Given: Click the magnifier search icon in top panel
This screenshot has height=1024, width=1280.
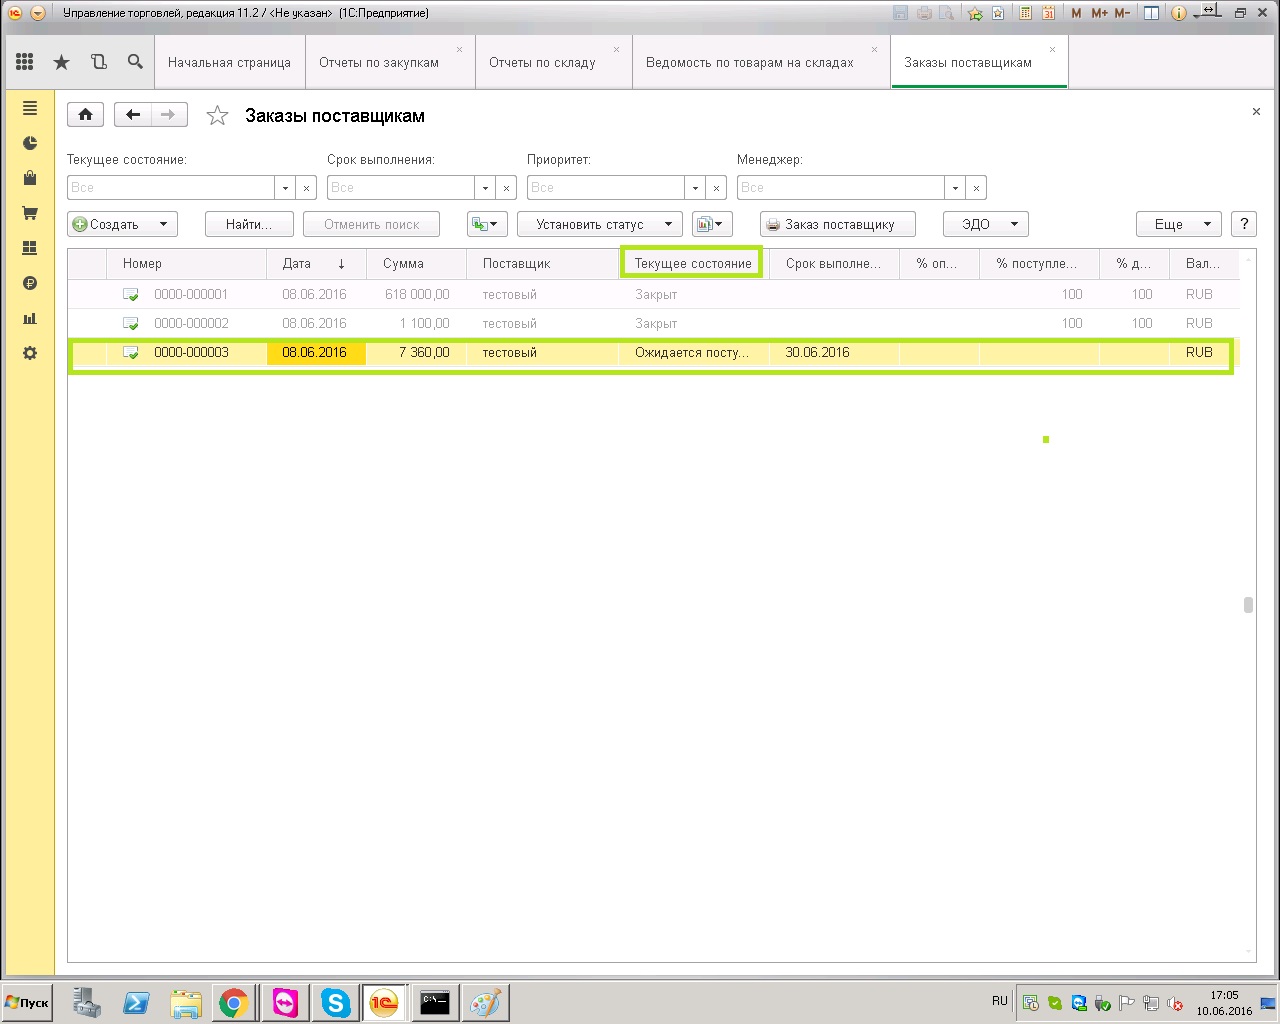Looking at the screenshot, I should pos(135,62).
